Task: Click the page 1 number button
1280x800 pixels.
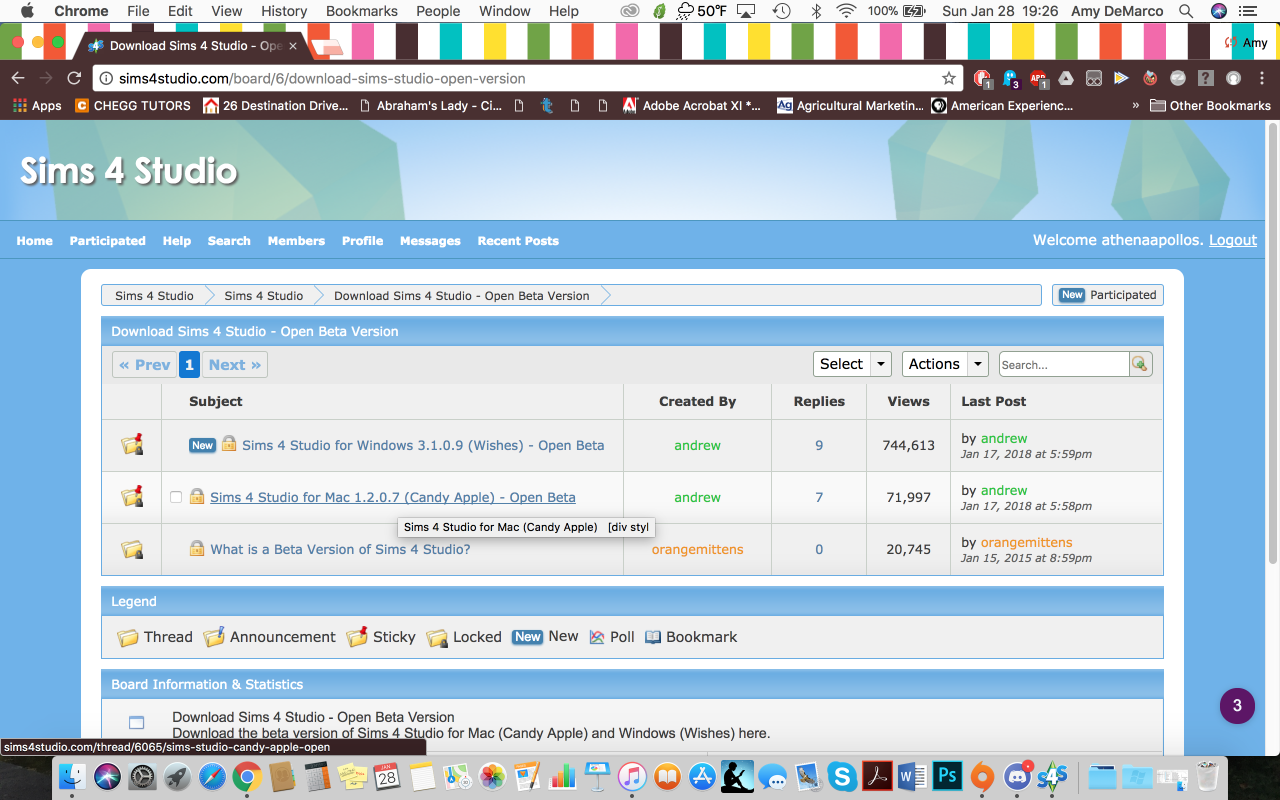Action: point(189,365)
